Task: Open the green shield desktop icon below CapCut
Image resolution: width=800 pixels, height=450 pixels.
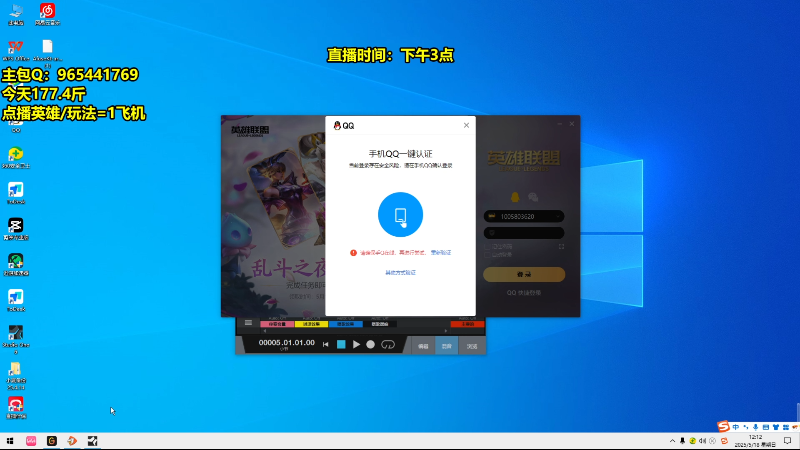Action: click(16, 264)
